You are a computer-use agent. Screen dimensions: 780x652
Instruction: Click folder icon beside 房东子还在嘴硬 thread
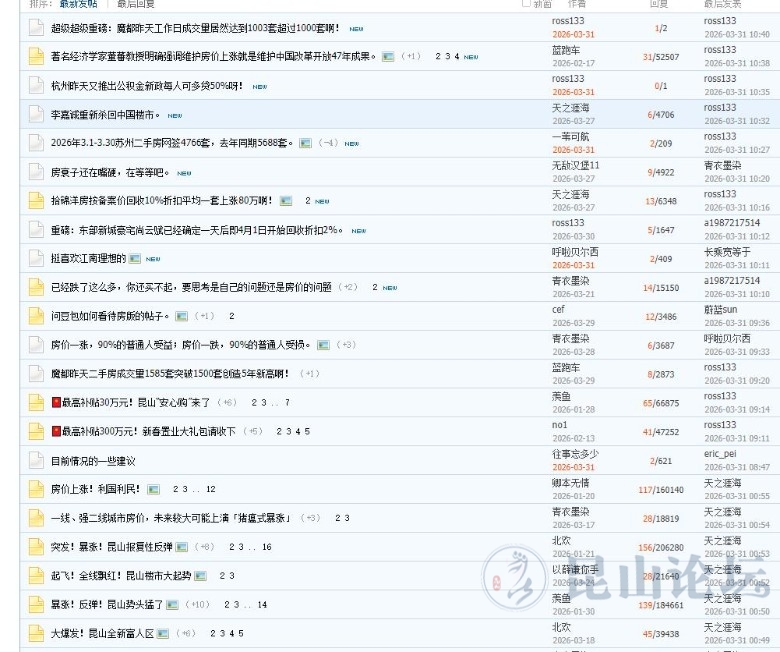(36, 172)
